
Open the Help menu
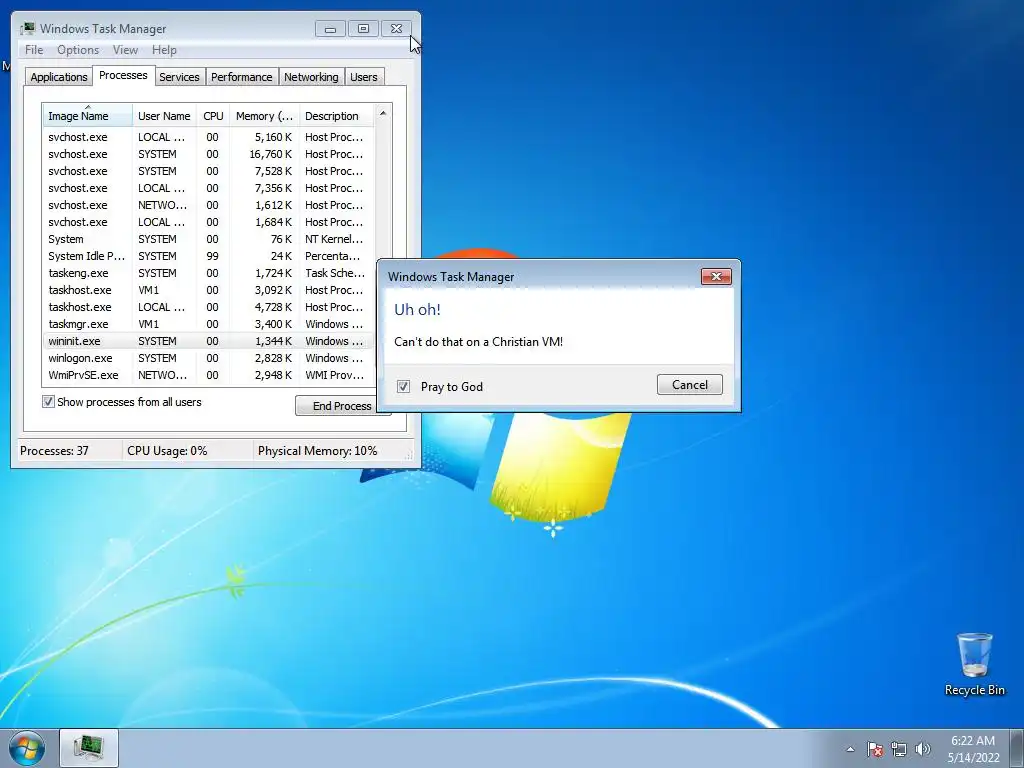164,50
